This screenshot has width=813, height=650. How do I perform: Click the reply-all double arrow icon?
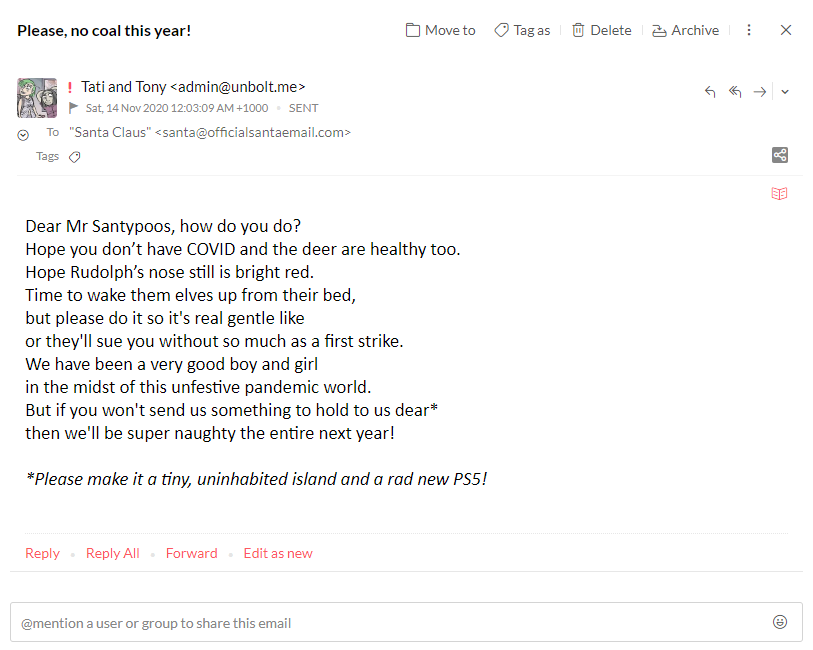735,91
